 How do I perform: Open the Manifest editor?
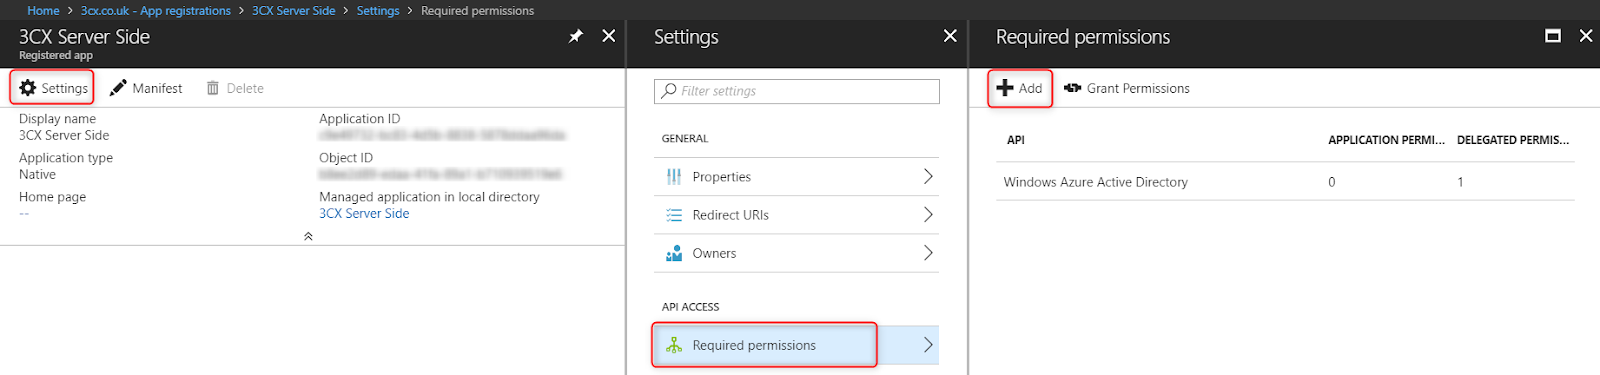(146, 88)
